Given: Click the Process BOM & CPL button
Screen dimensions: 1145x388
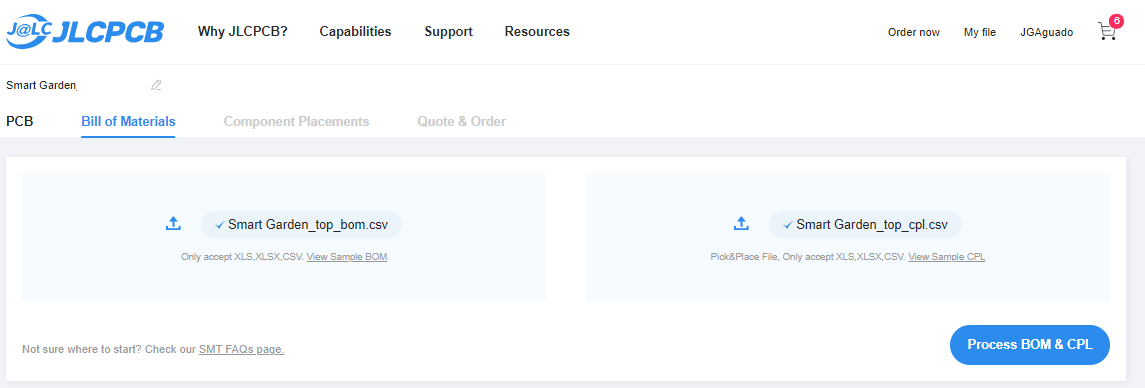Looking at the screenshot, I should click(x=1030, y=345).
